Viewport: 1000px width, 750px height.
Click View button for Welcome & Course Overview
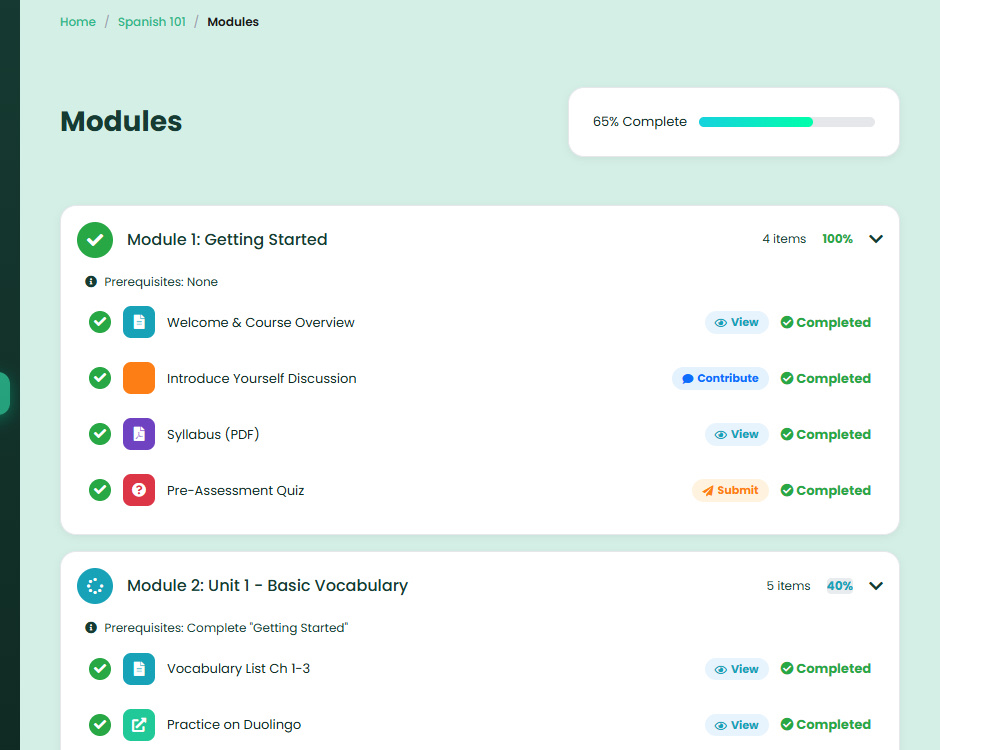tap(737, 323)
